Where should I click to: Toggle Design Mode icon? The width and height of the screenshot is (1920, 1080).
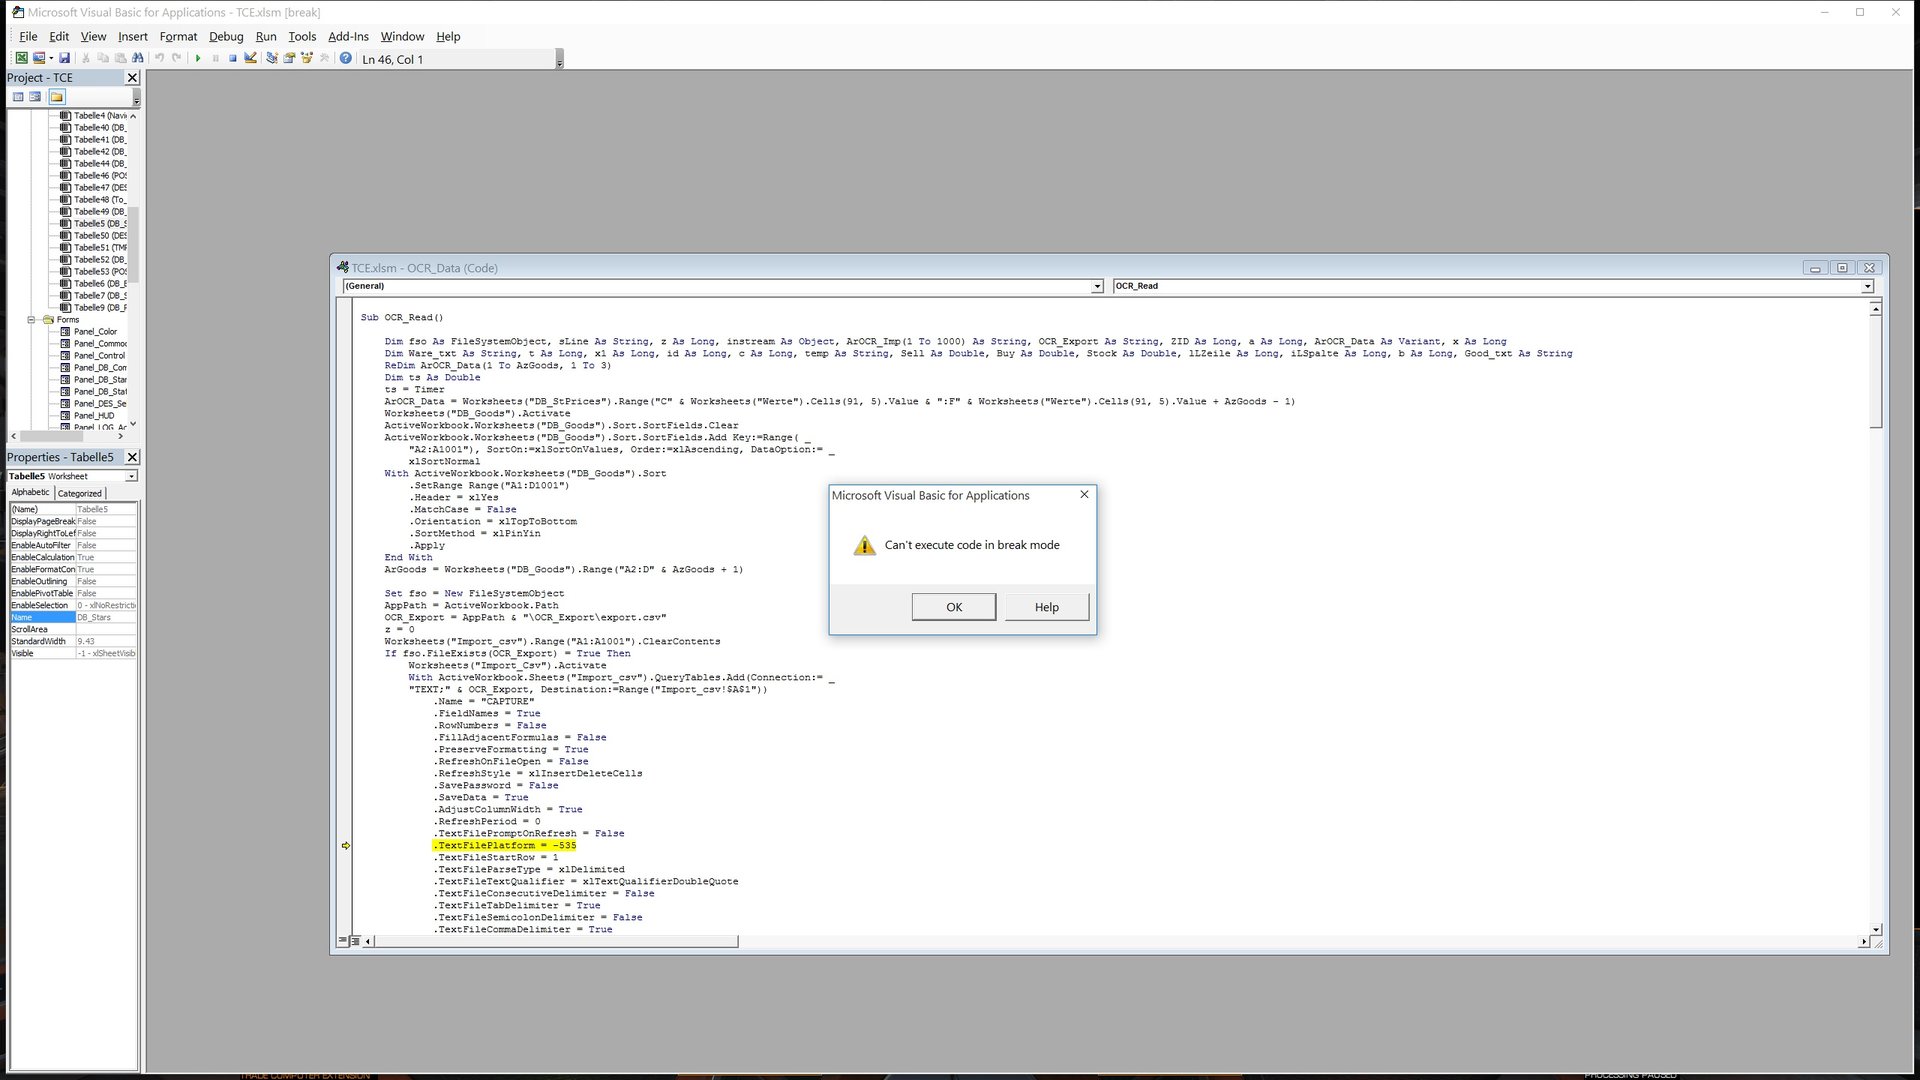(250, 58)
